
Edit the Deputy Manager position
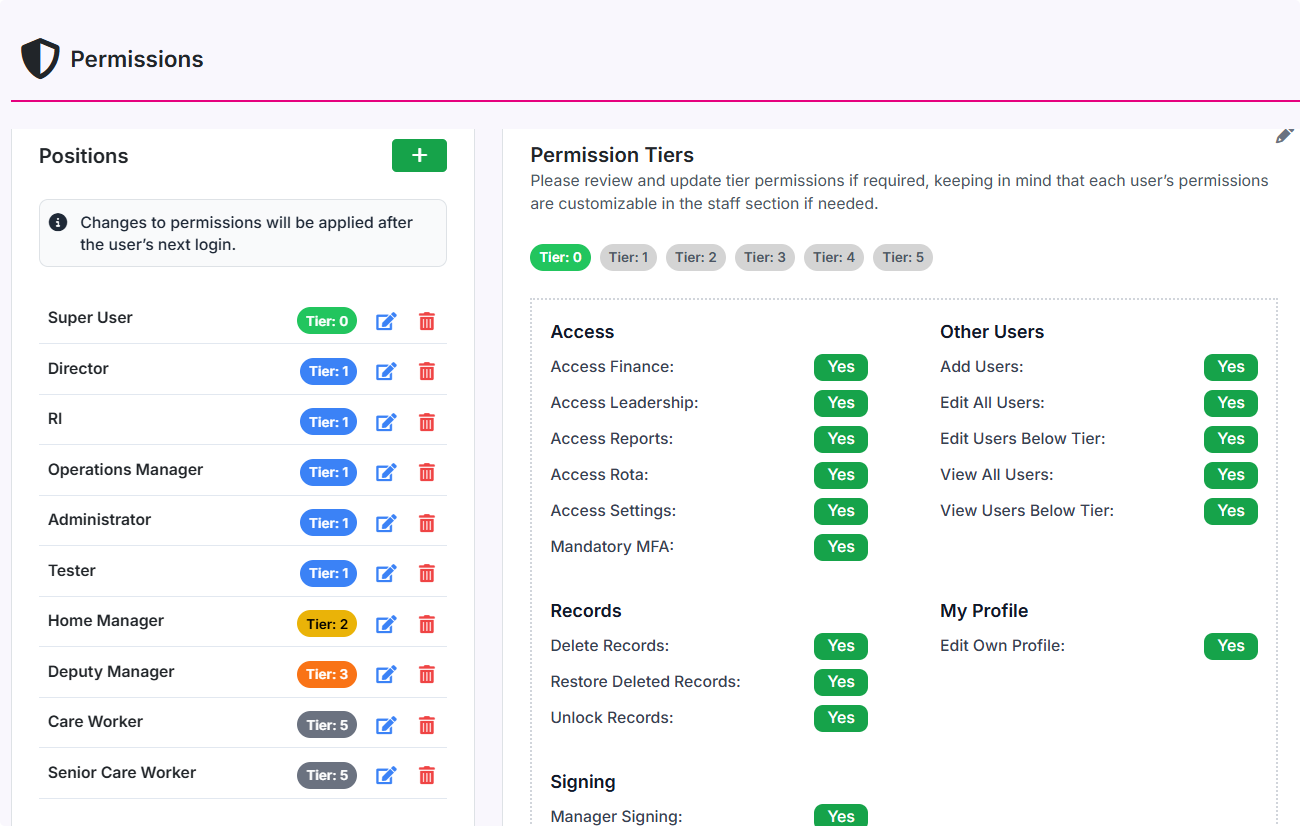[386, 674]
